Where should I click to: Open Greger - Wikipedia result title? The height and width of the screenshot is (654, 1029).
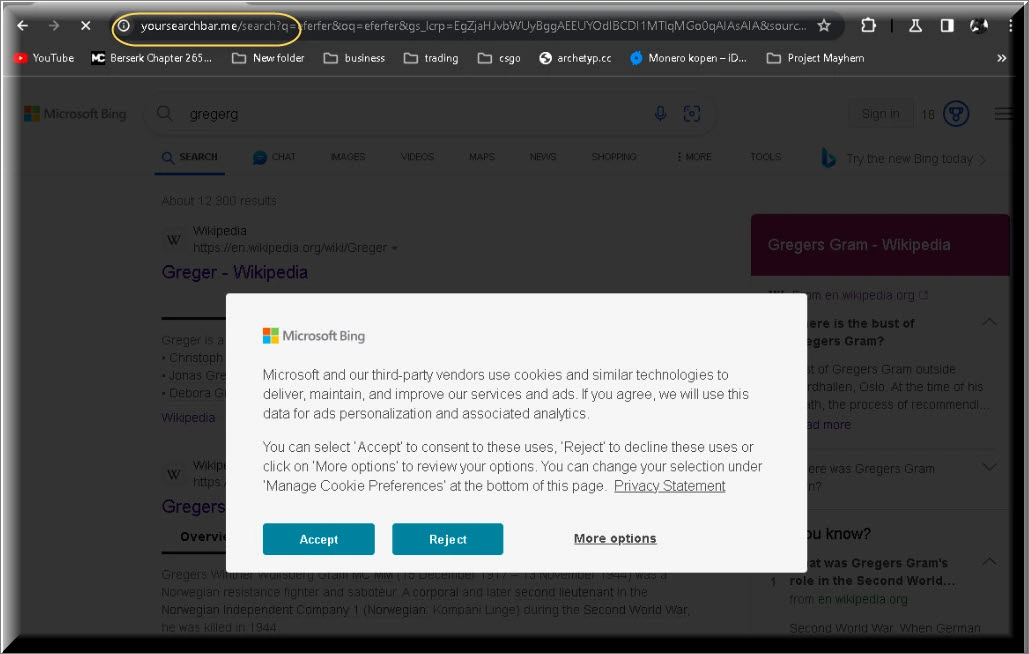[234, 272]
